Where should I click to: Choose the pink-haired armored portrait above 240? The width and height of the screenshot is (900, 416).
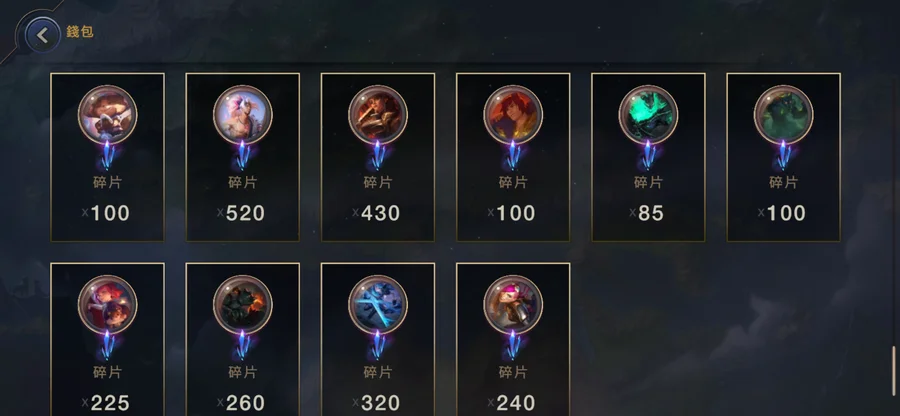click(513, 305)
